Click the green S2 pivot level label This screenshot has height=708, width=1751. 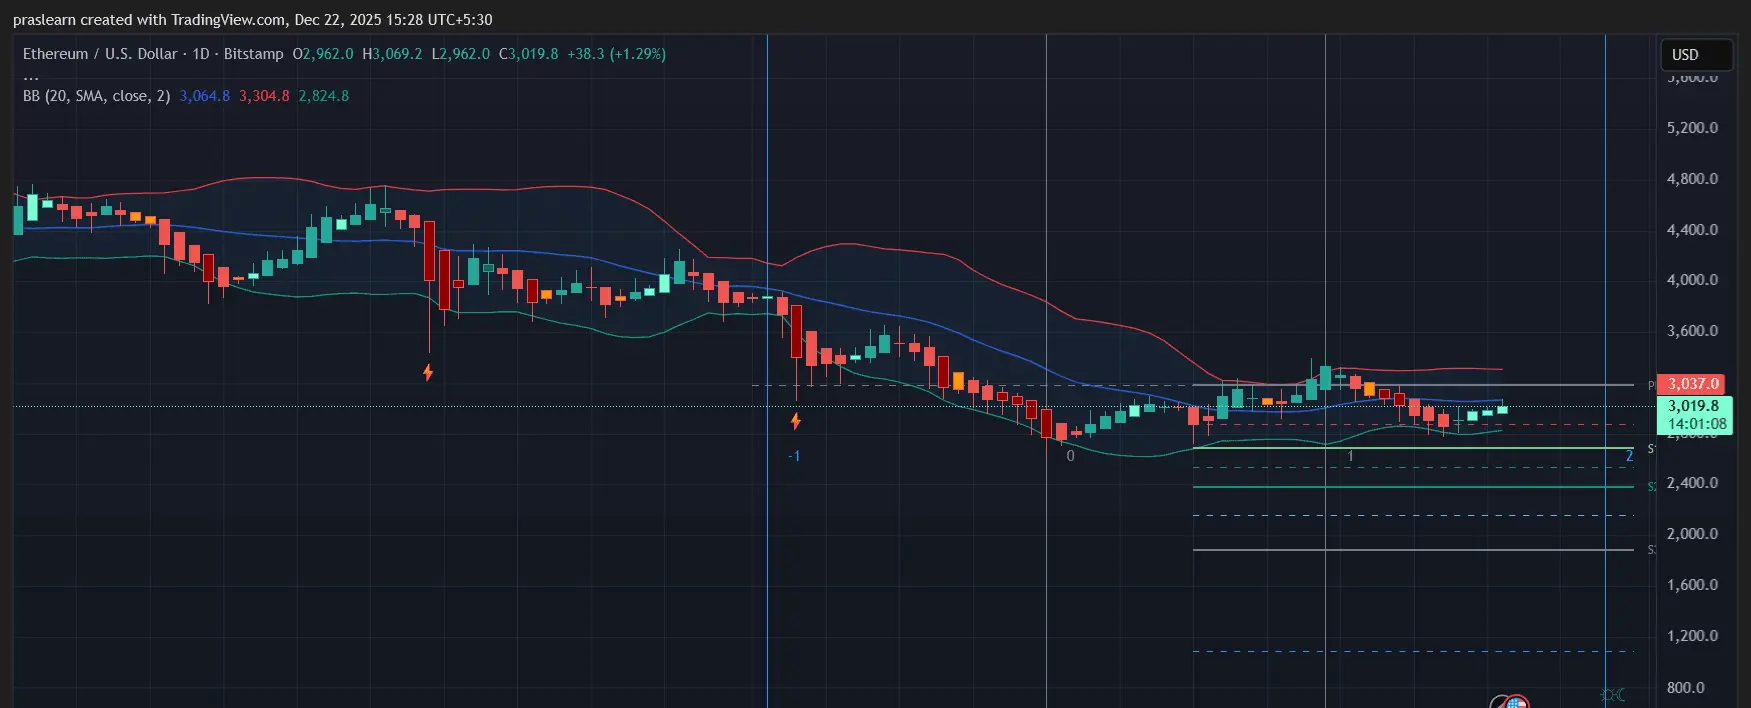(x=1651, y=487)
